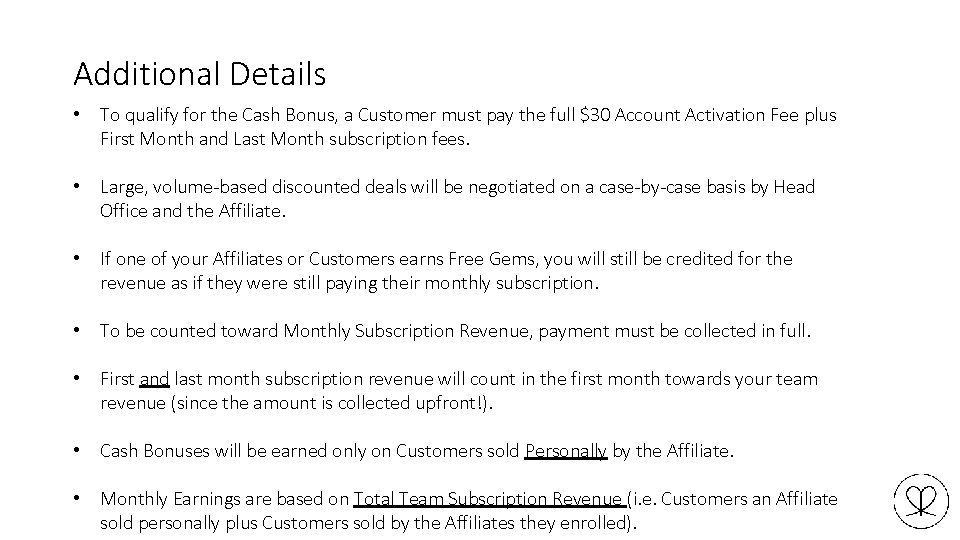The height and width of the screenshot is (540, 960).
Task: Click the underlined word and
Action: [154, 379]
